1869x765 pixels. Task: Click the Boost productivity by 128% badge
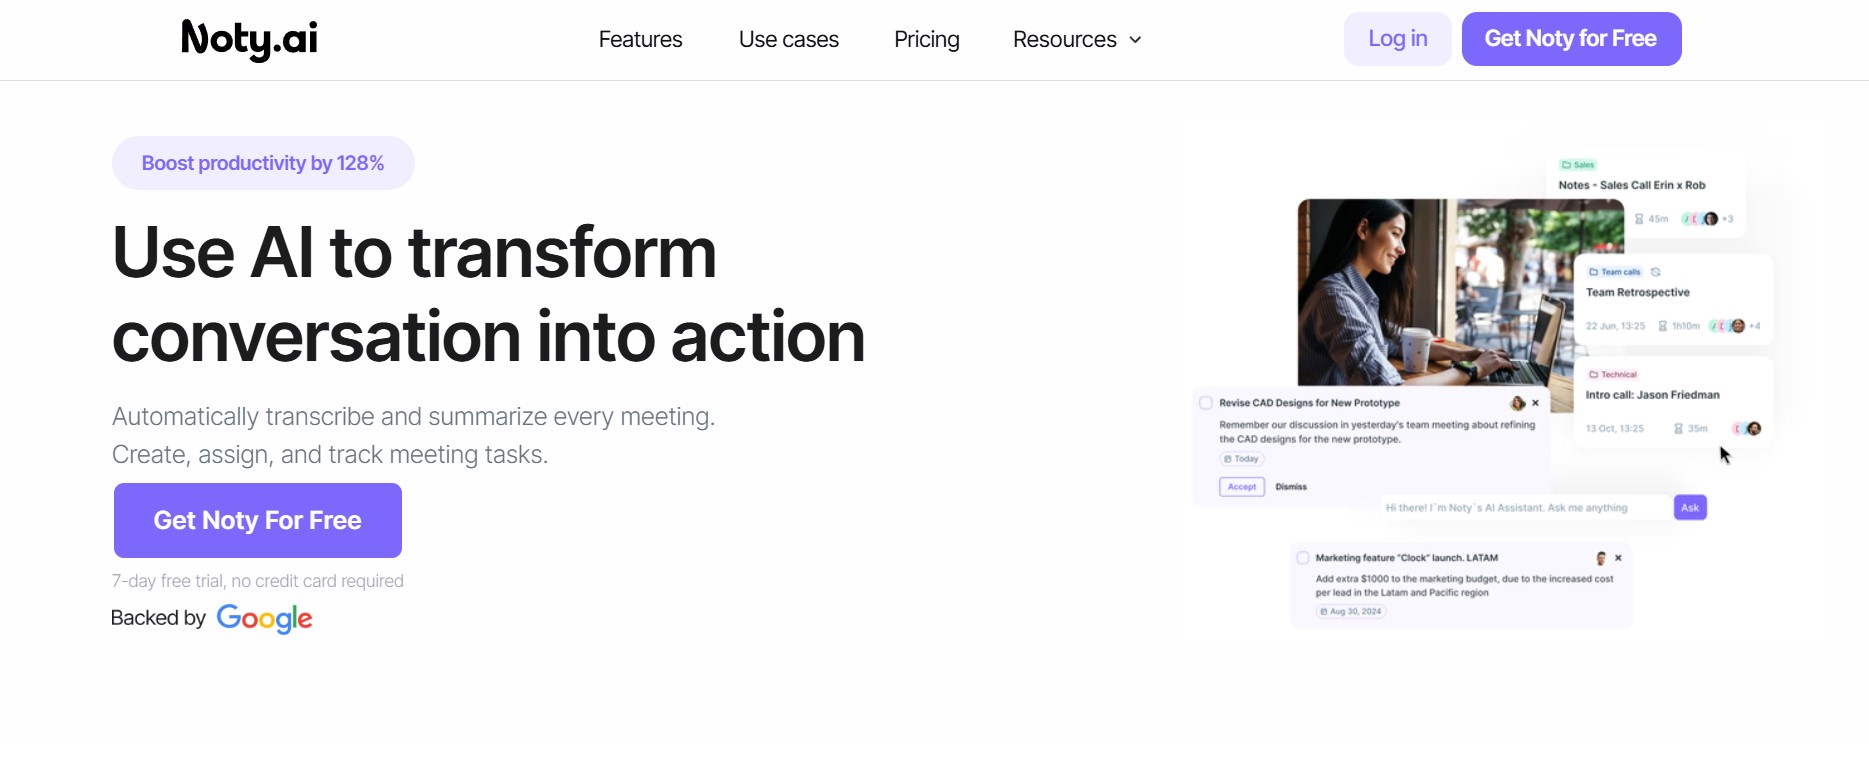coord(263,163)
